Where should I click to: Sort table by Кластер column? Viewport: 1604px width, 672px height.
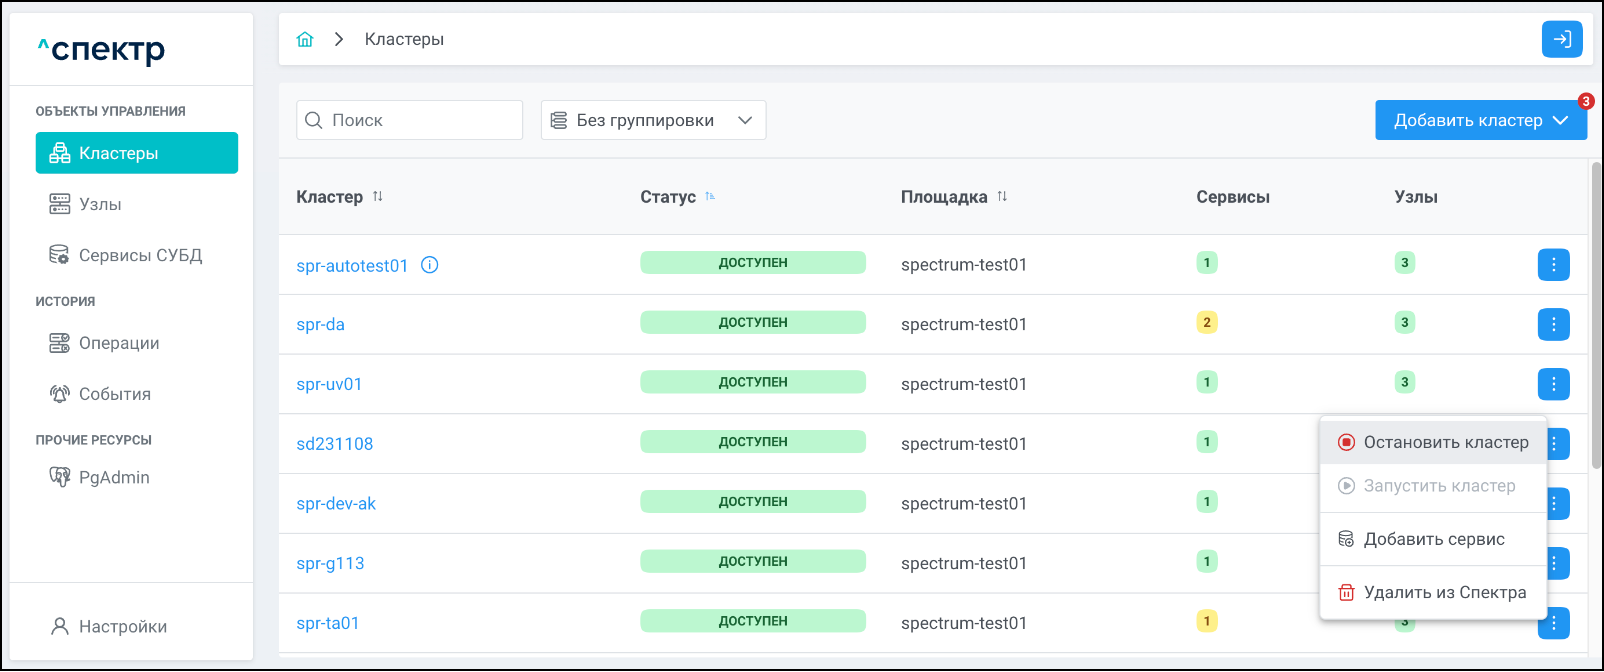tap(378, 197)
